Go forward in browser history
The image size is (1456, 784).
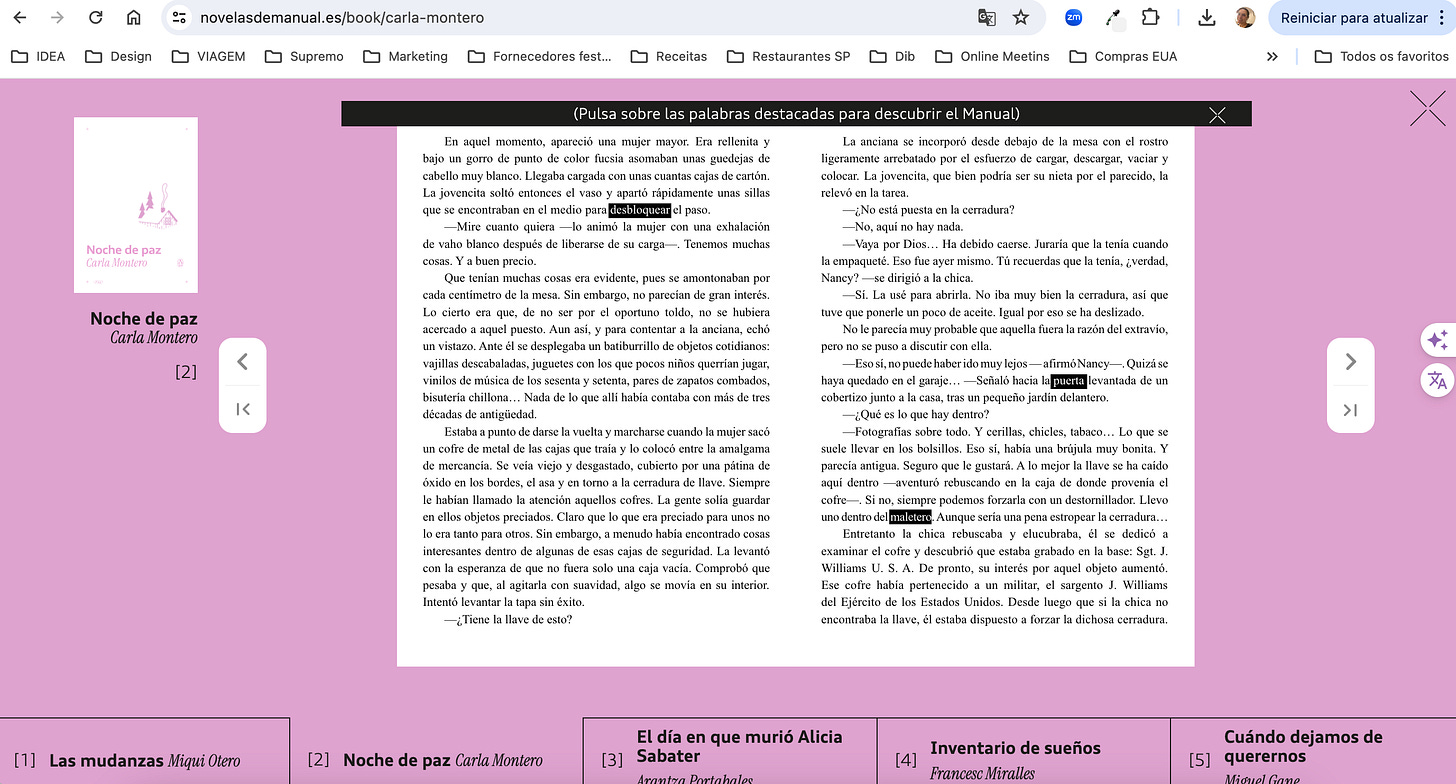pos(57,18)
